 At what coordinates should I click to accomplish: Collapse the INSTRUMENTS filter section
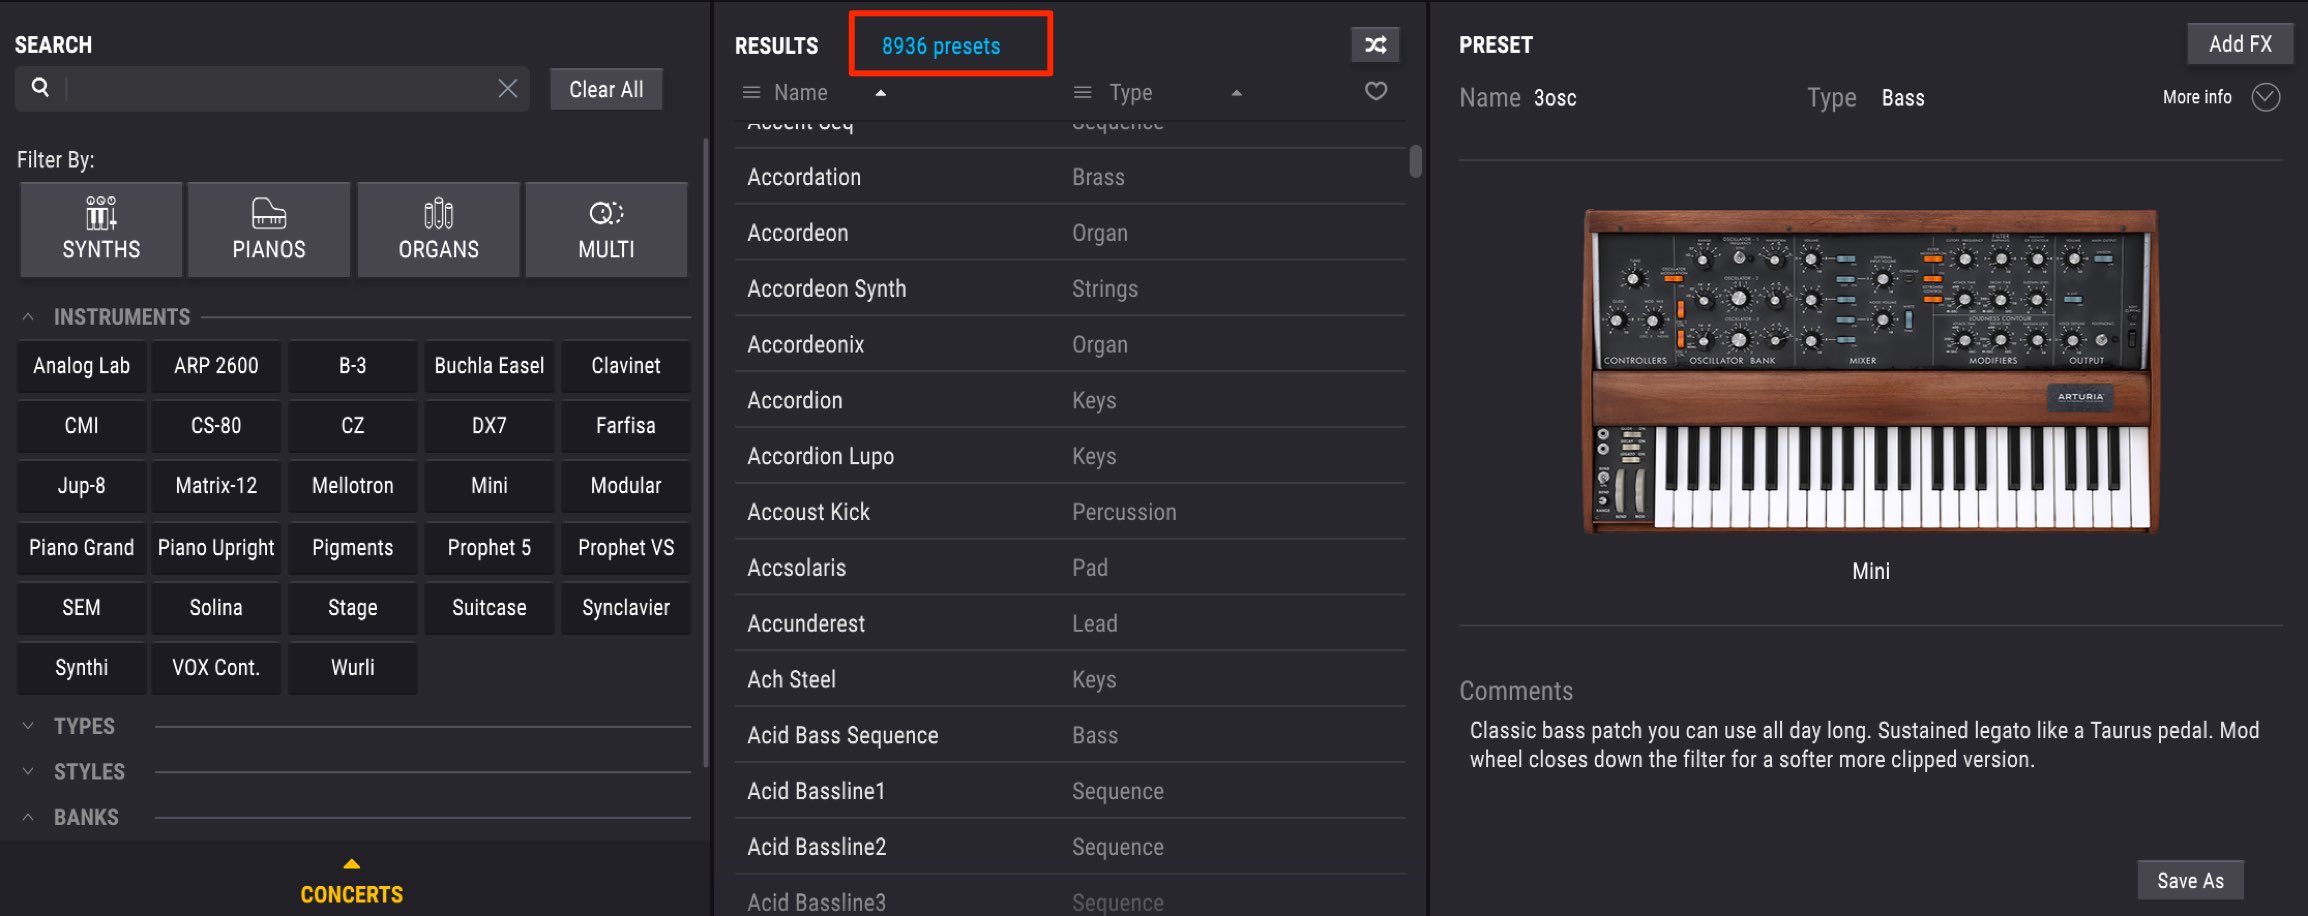(x=28, y=317)
